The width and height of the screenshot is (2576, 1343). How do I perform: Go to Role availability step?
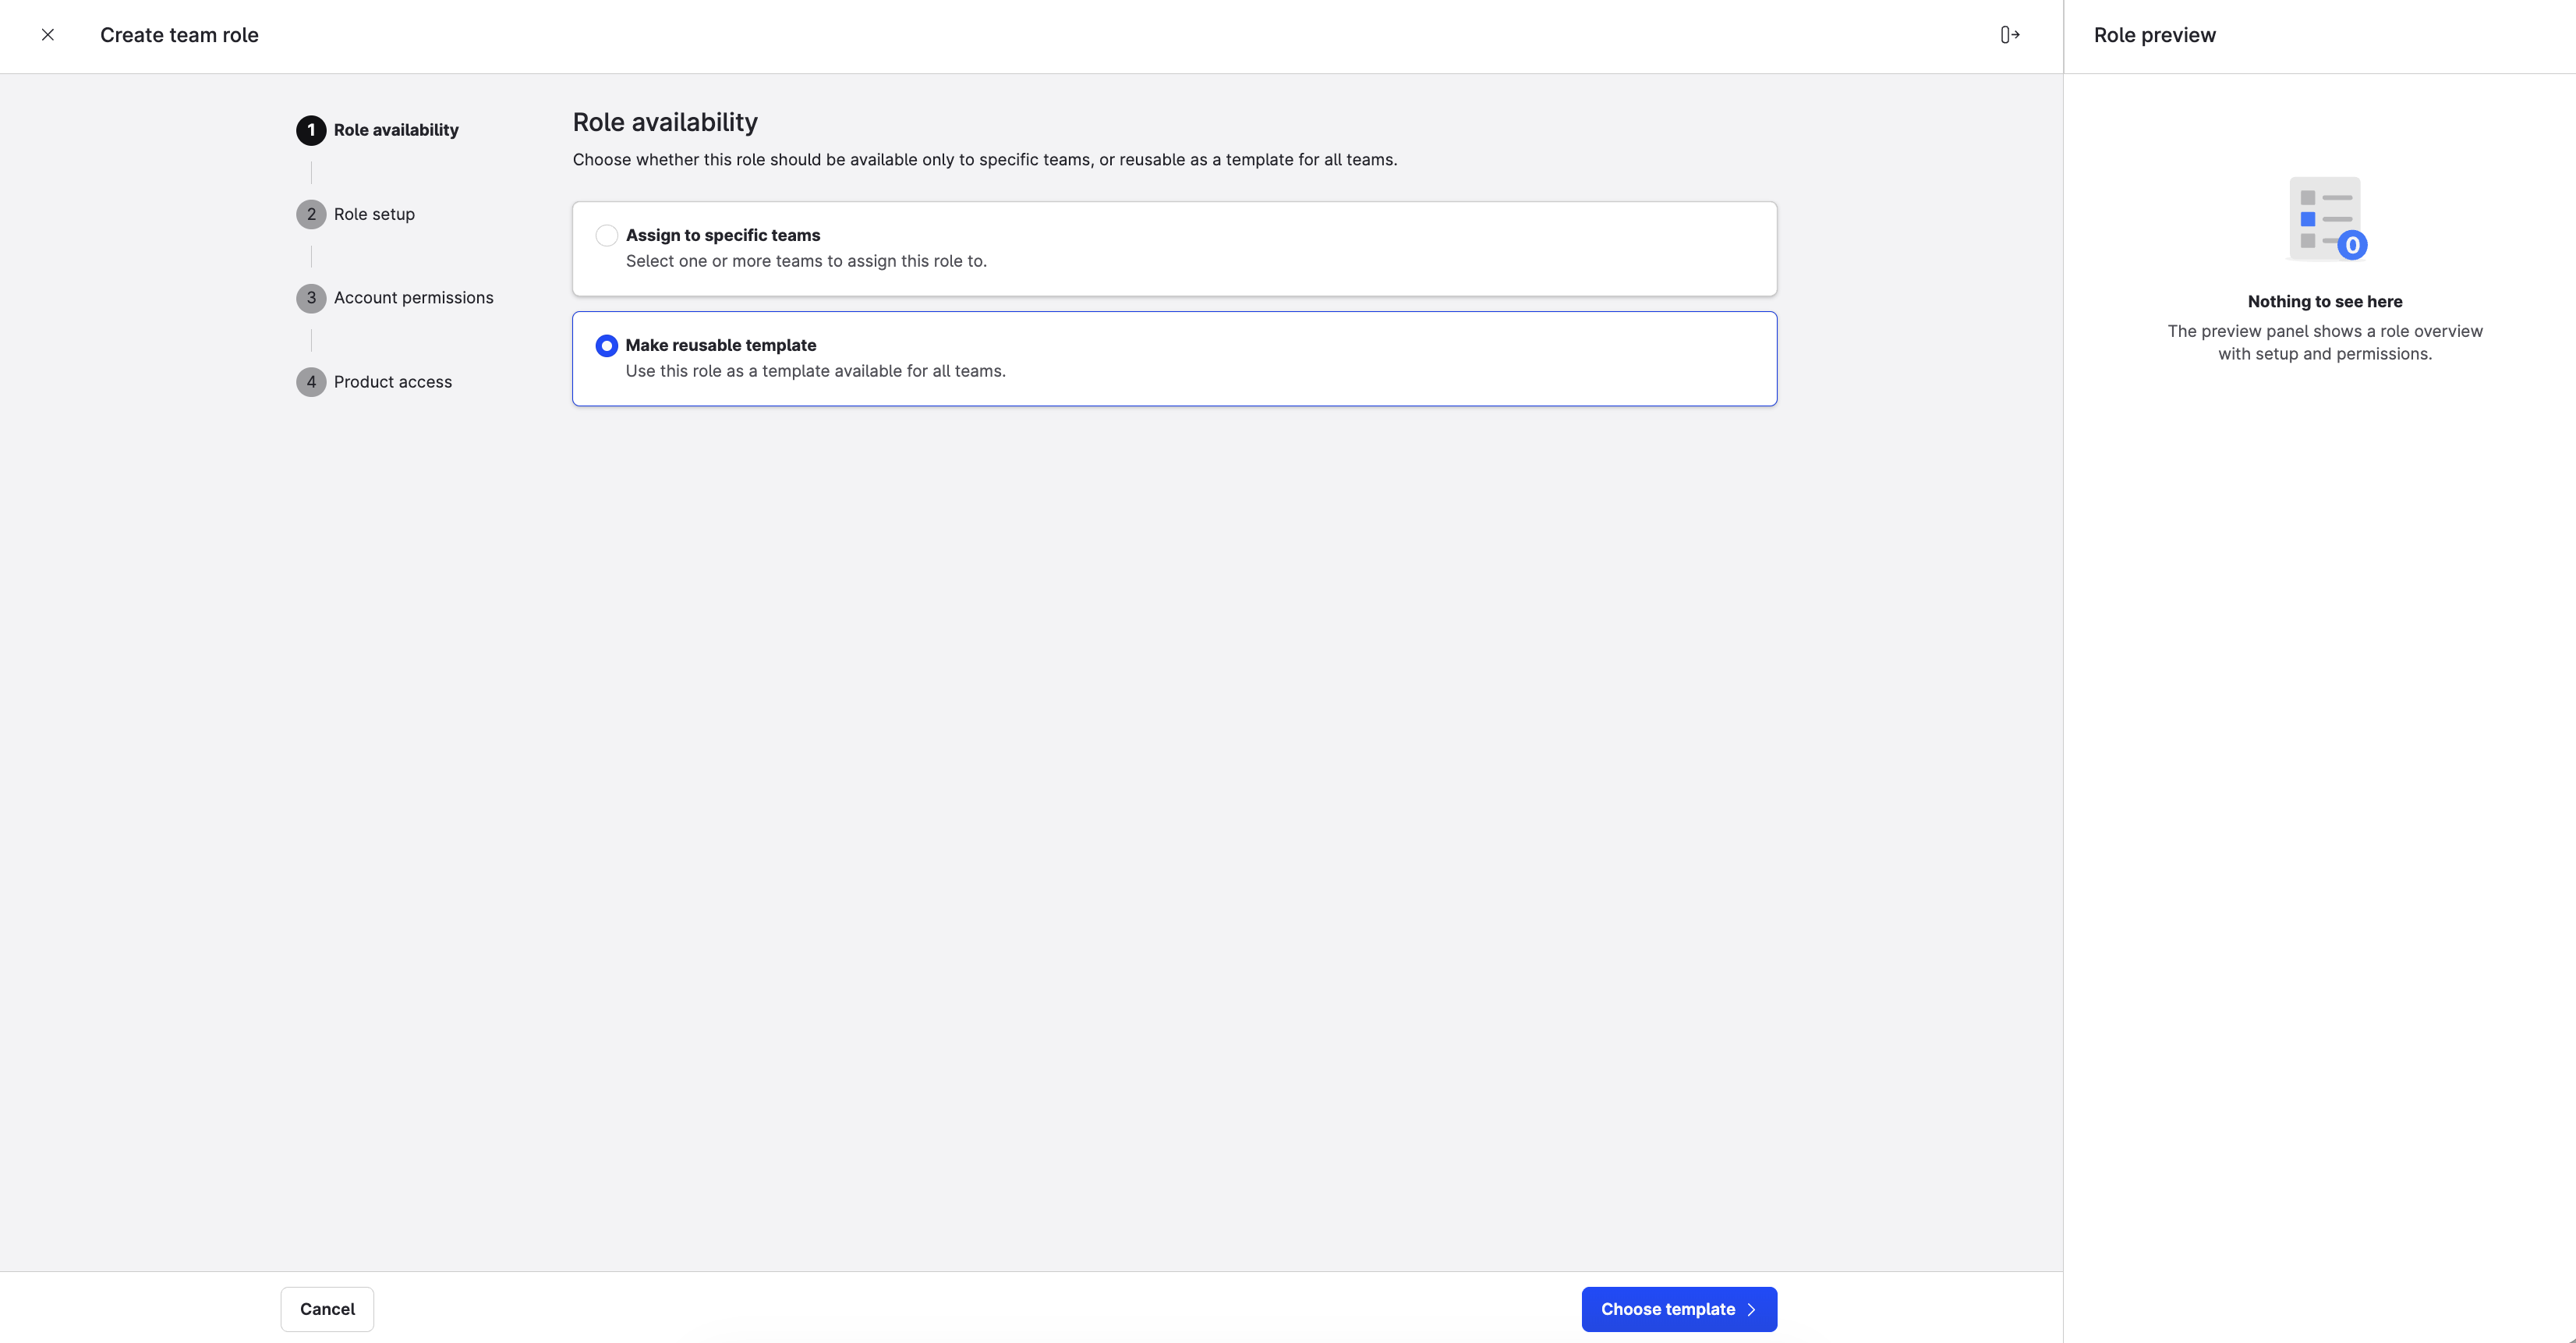click(377, 130)
